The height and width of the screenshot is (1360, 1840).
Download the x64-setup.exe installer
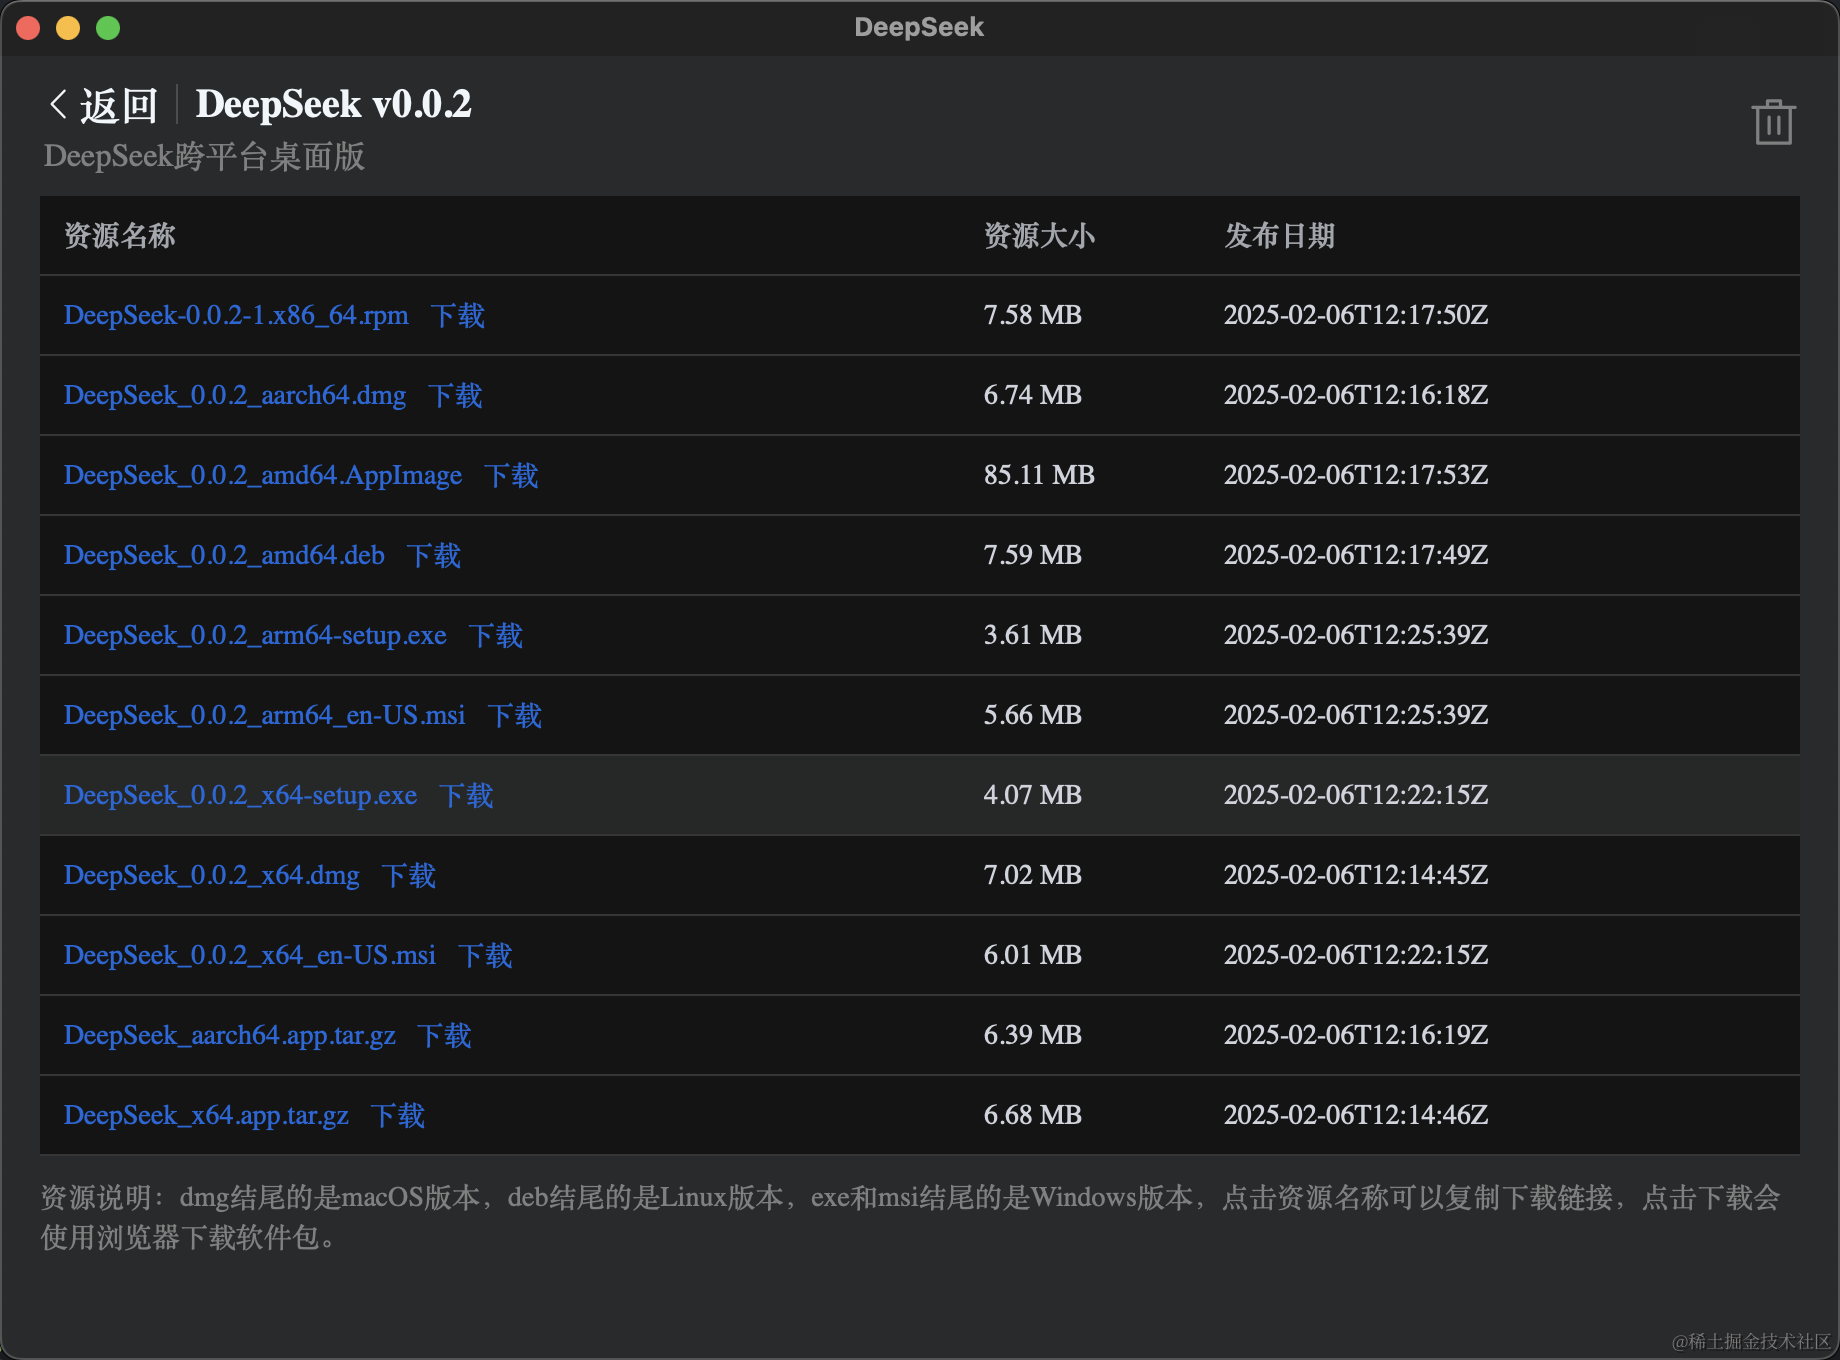(x=466, y=795)
